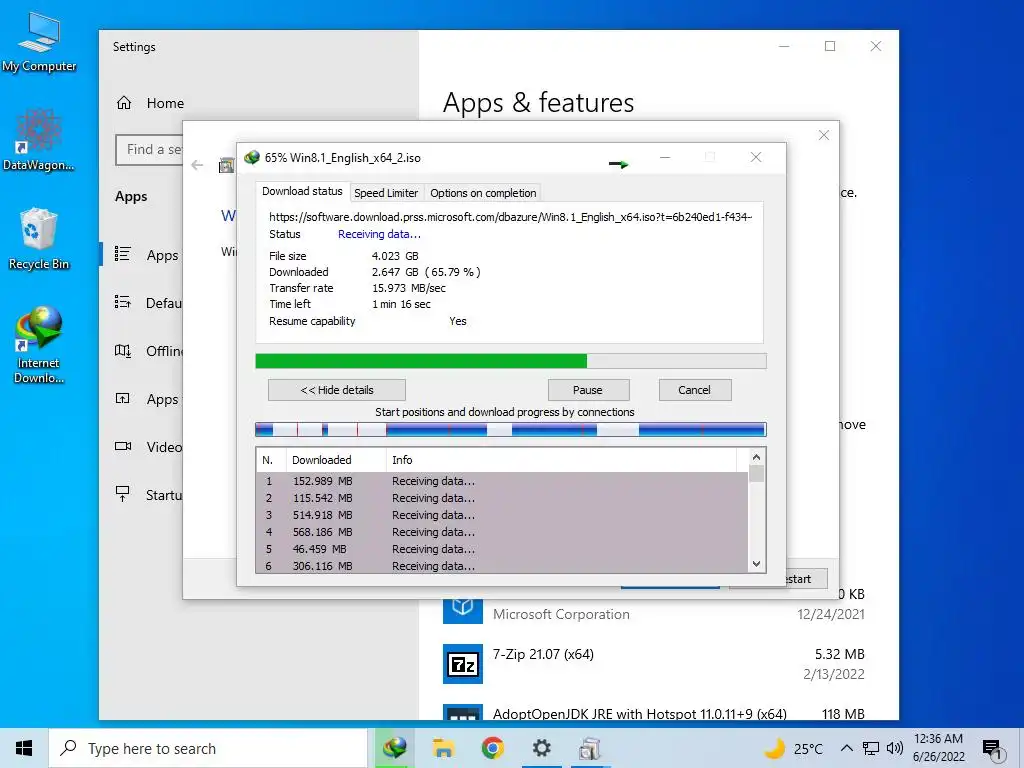Select connection row with 46.459 MB
Screen dimensions: 1024x768
coord(502,549)
